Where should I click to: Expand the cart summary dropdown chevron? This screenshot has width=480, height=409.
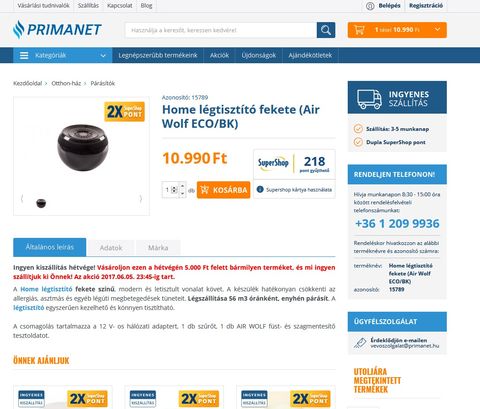437,30
